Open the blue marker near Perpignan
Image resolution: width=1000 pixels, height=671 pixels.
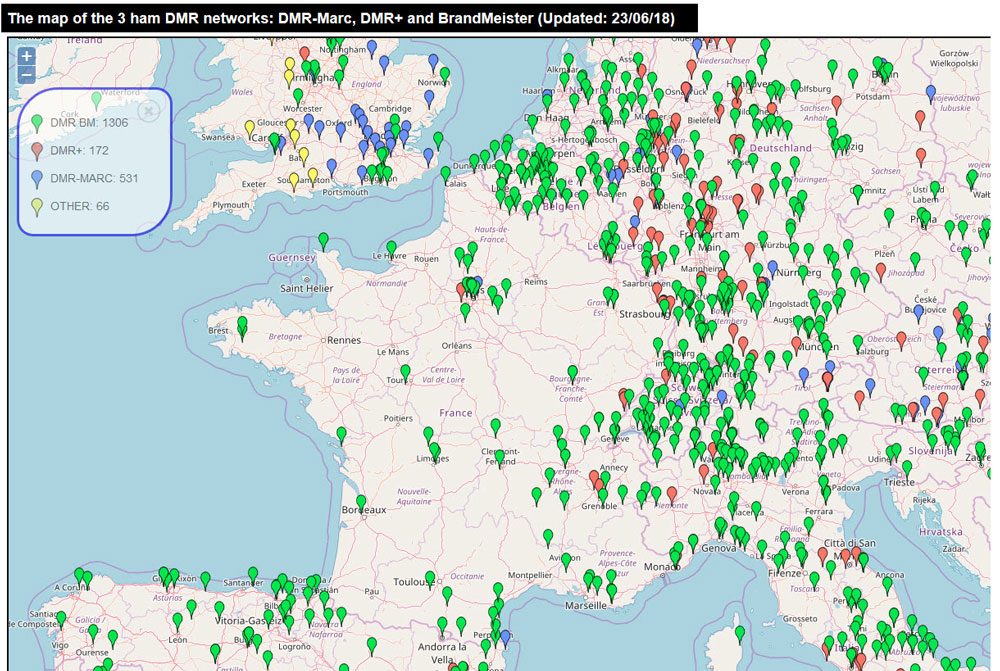pos(505,638)
